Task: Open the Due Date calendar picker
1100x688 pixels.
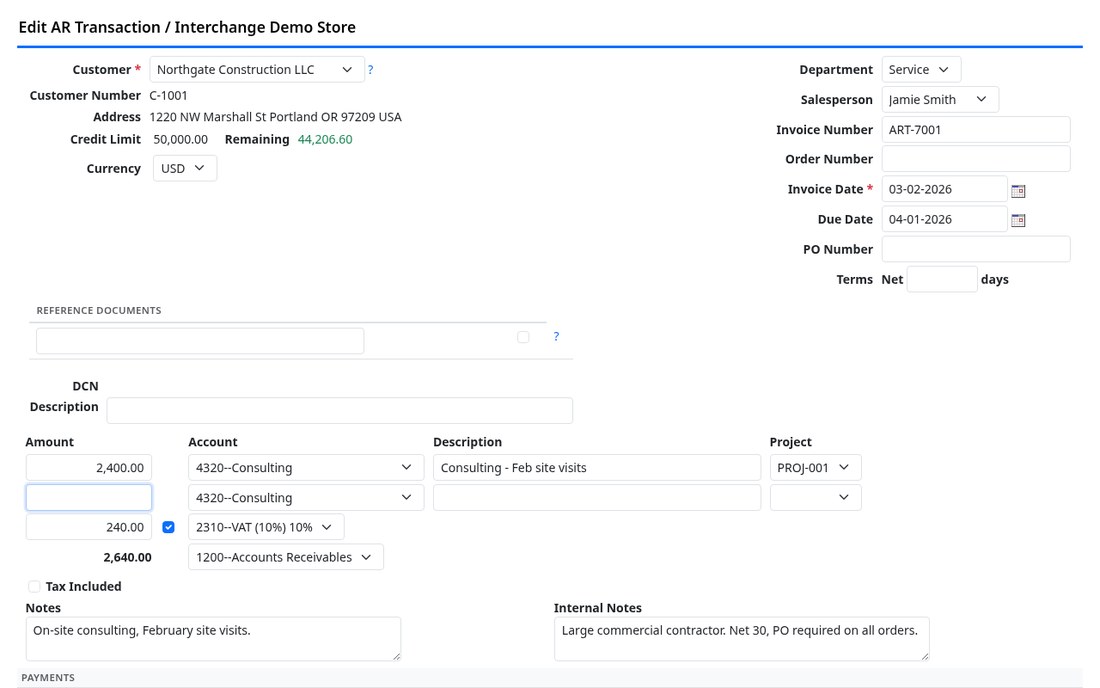Action: coord(1018,220)
